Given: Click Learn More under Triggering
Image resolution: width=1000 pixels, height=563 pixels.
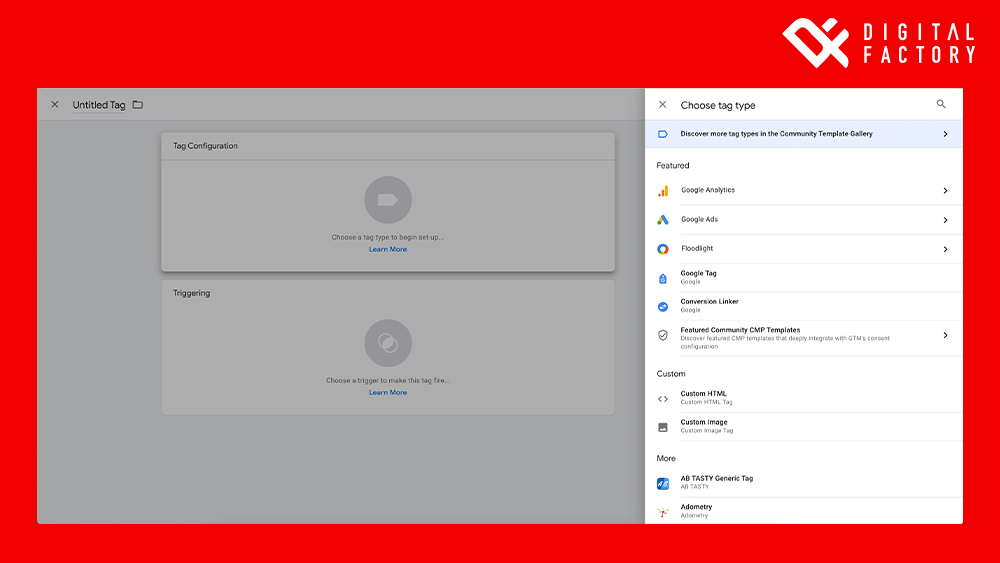Looking at the screenshot, I should [x=388, y=393].
